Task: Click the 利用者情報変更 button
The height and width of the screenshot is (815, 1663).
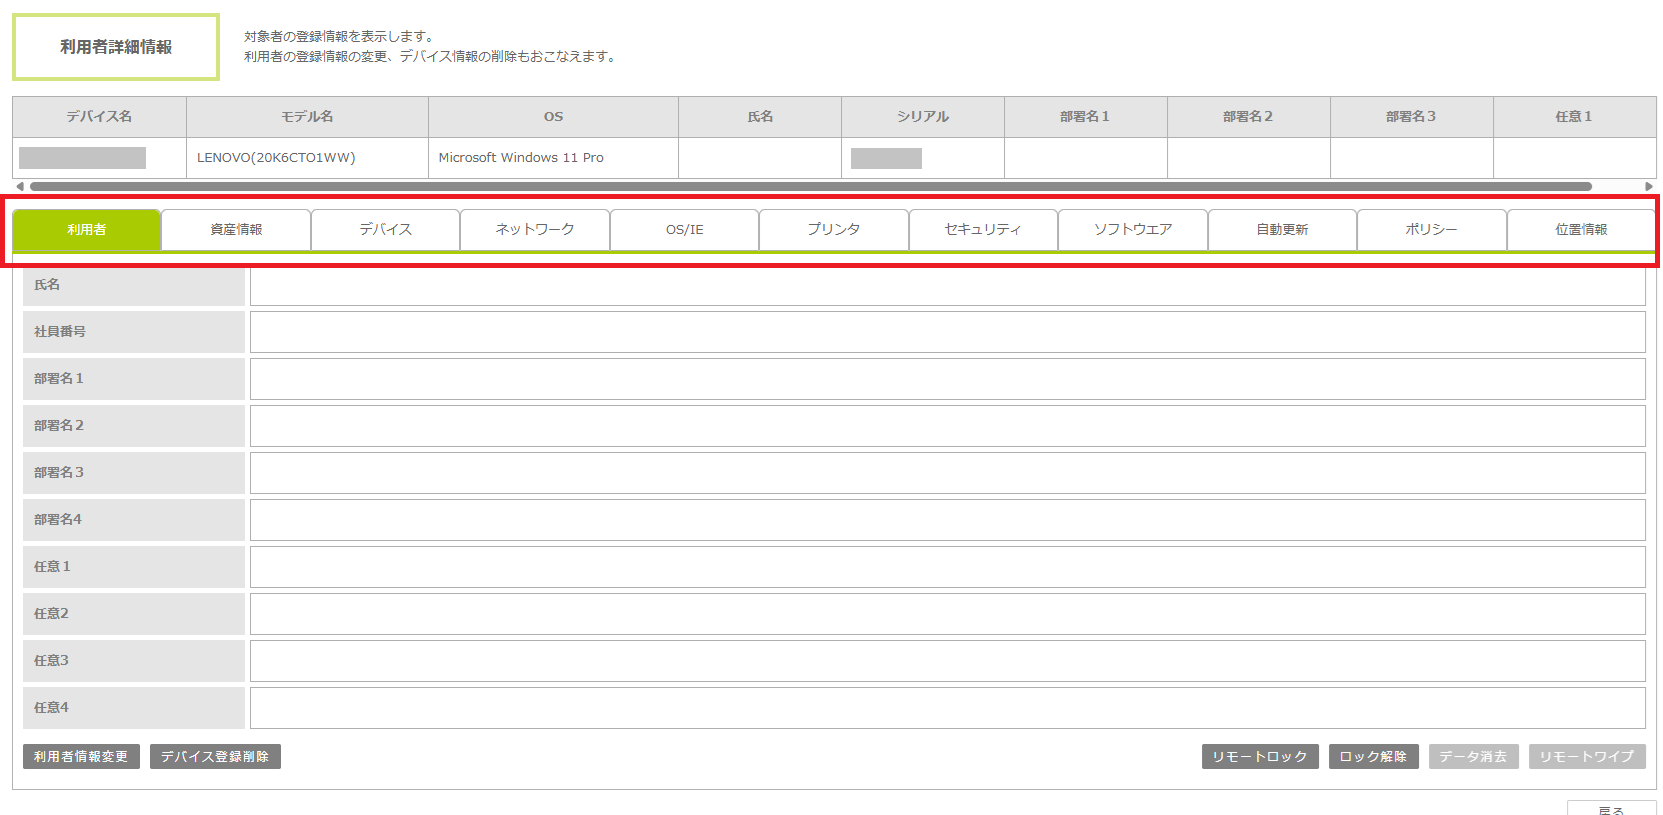Action: [x=81, y=757]
